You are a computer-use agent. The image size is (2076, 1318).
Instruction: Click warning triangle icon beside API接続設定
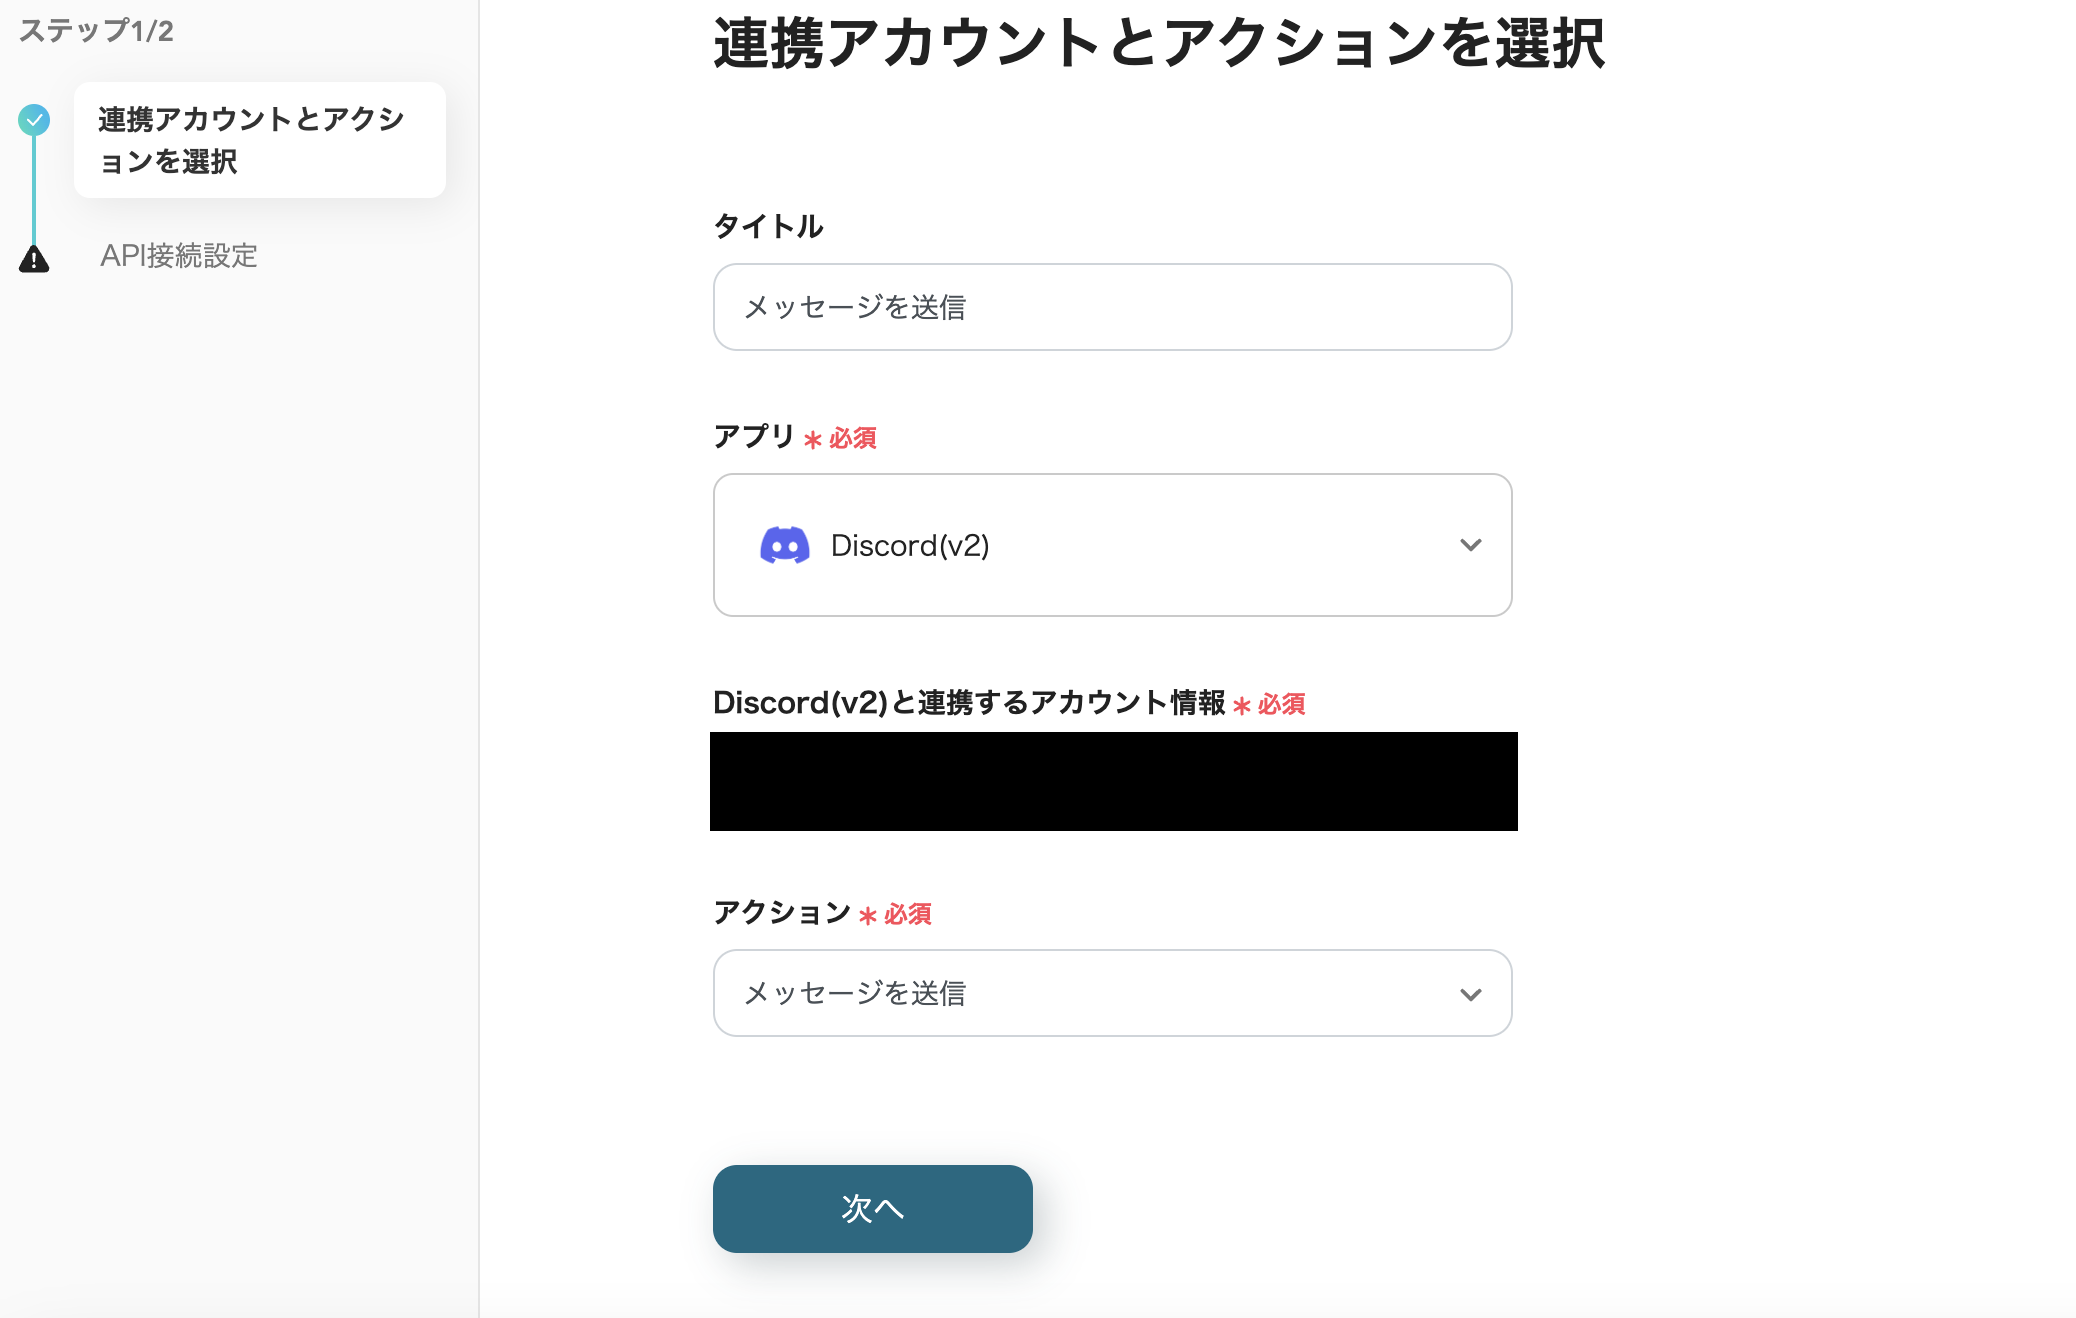(34, 259)
